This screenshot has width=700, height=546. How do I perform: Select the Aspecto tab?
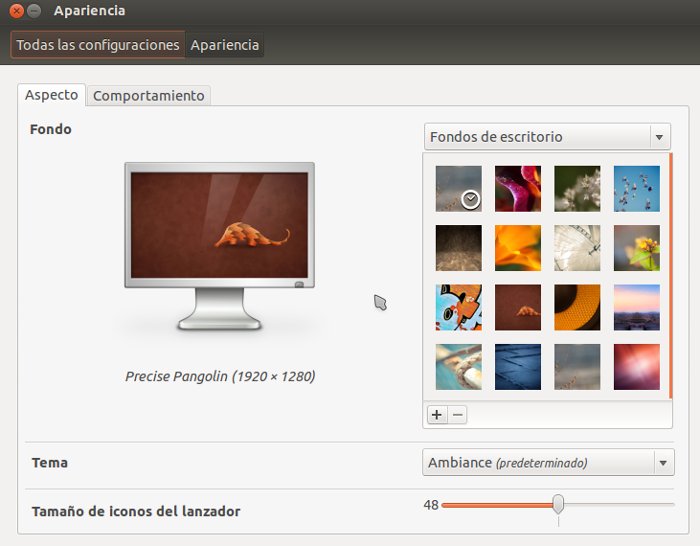click(x=51, y=95)
